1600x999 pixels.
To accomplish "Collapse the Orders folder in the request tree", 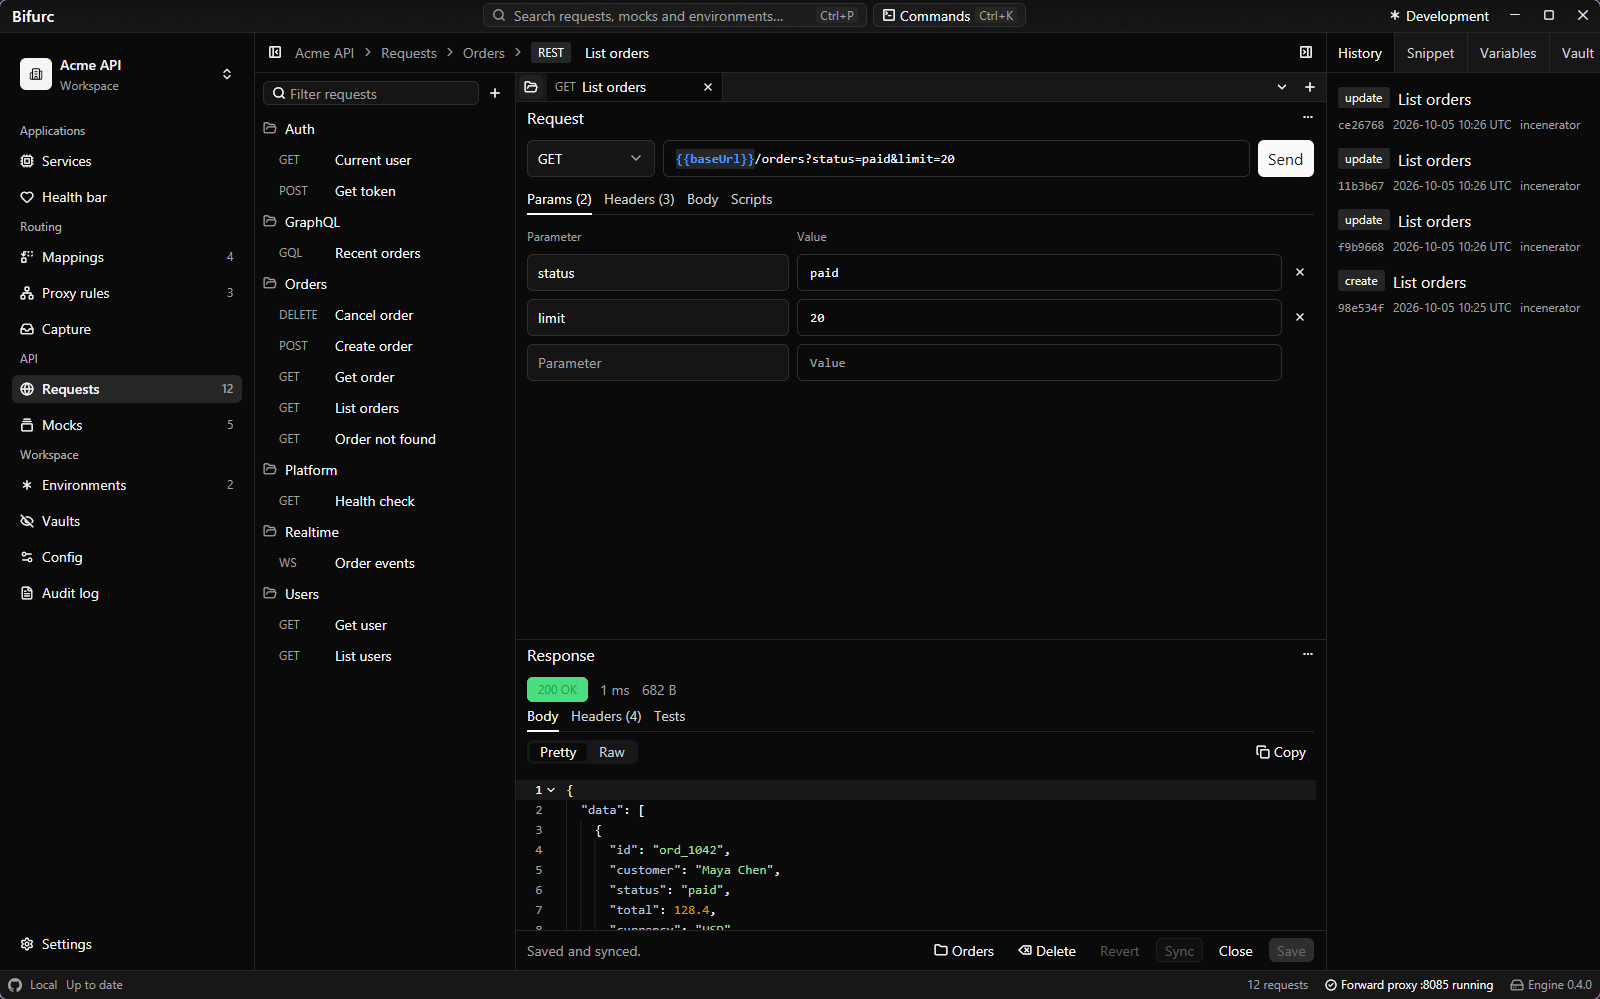I will pos(385,284).
